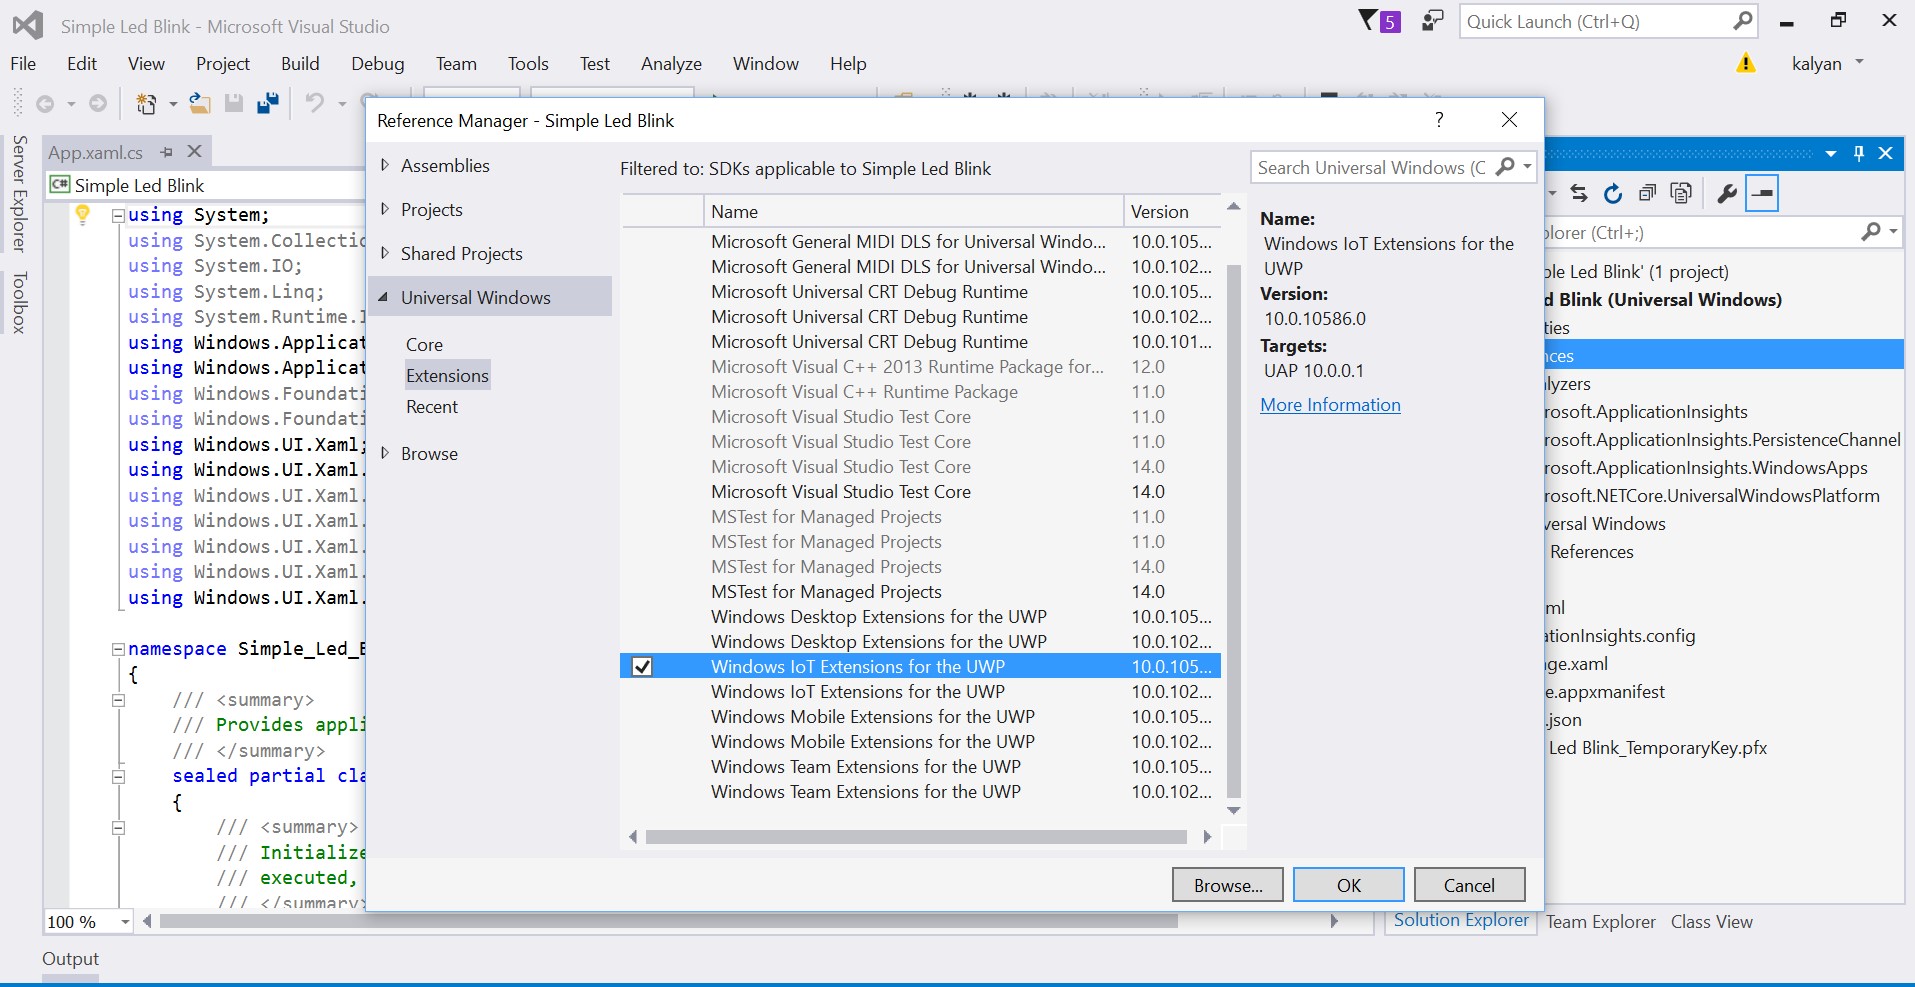Click the Open File folder icon

tap(200, 103)
